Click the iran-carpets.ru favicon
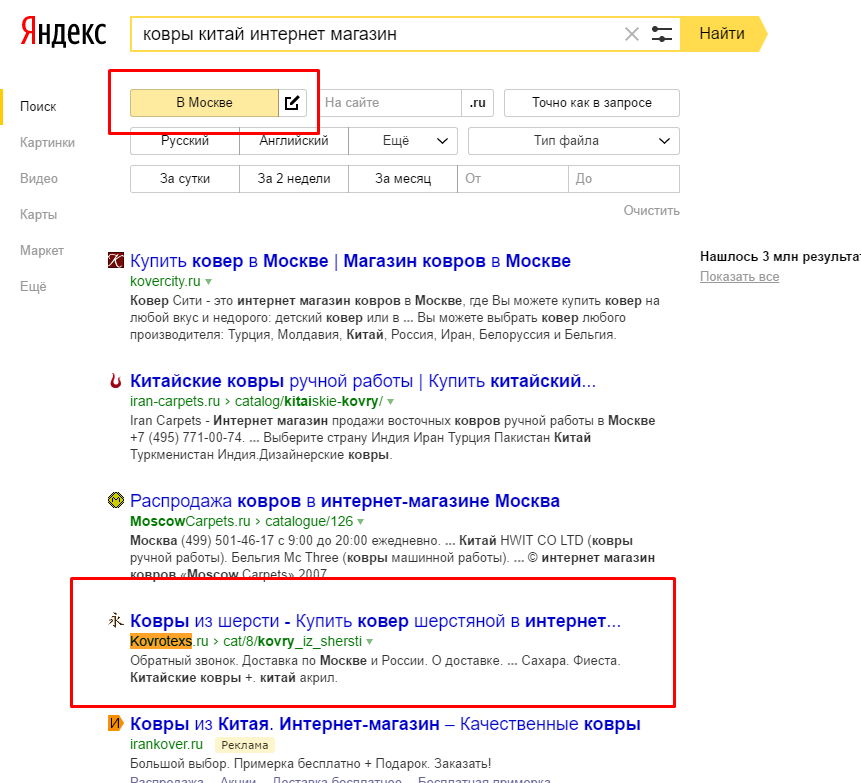This screenshot has width=861, height=783. (116, 380)
